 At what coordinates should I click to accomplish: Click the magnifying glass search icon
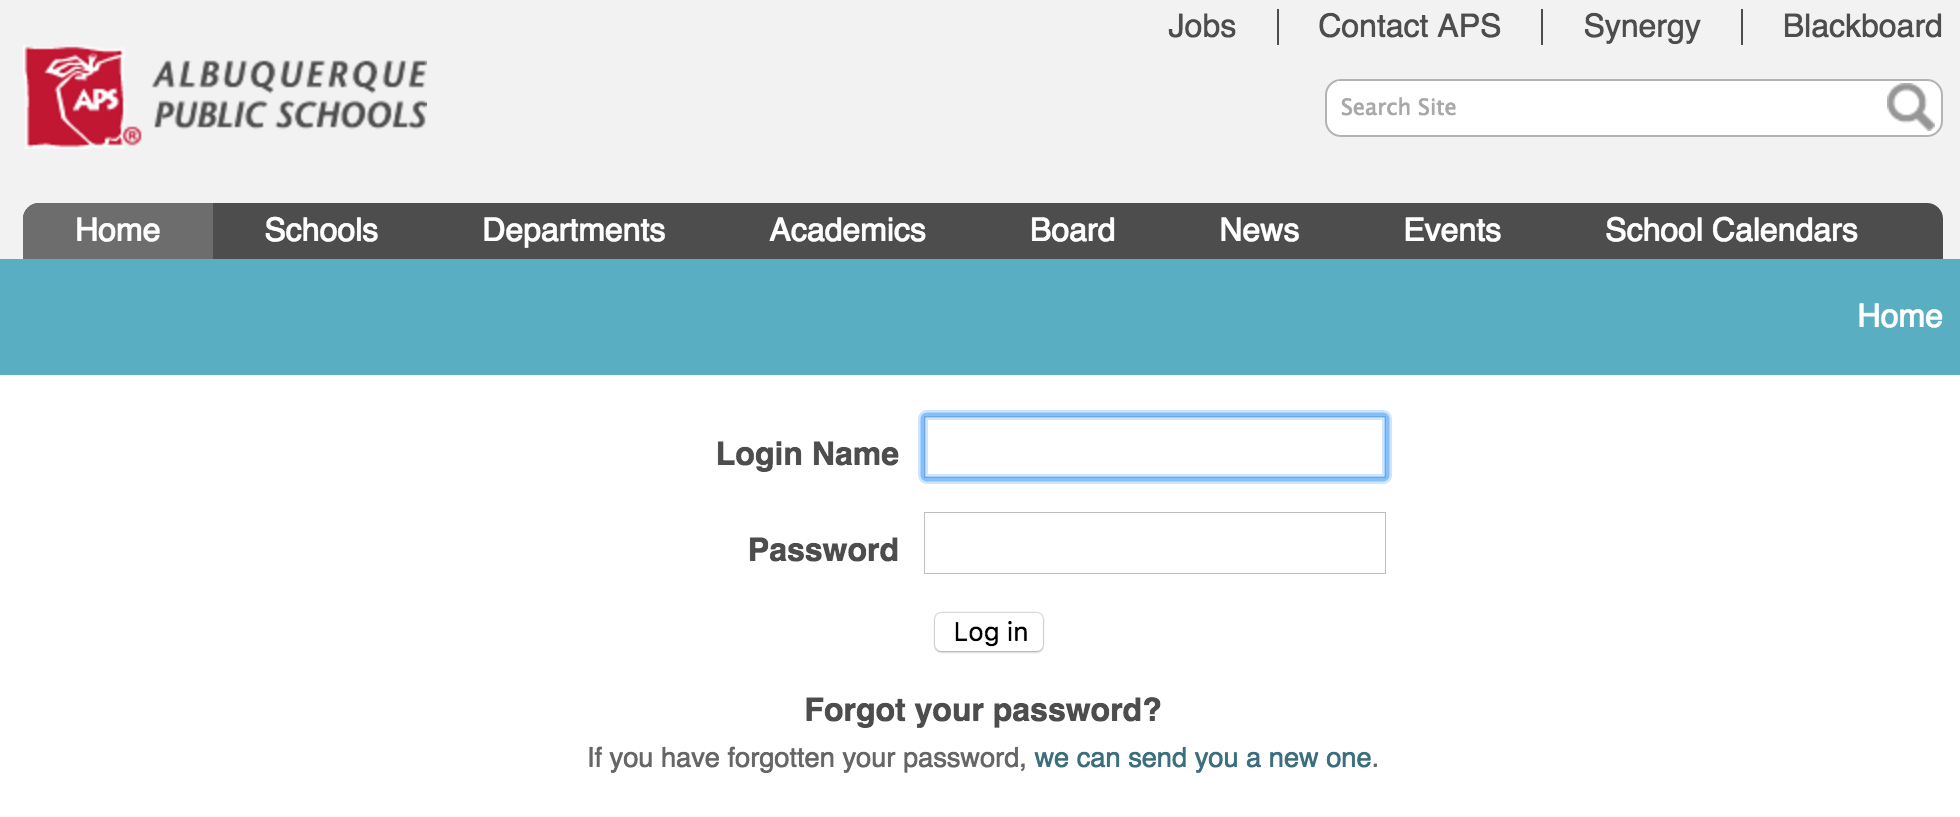click(1909, 107)
